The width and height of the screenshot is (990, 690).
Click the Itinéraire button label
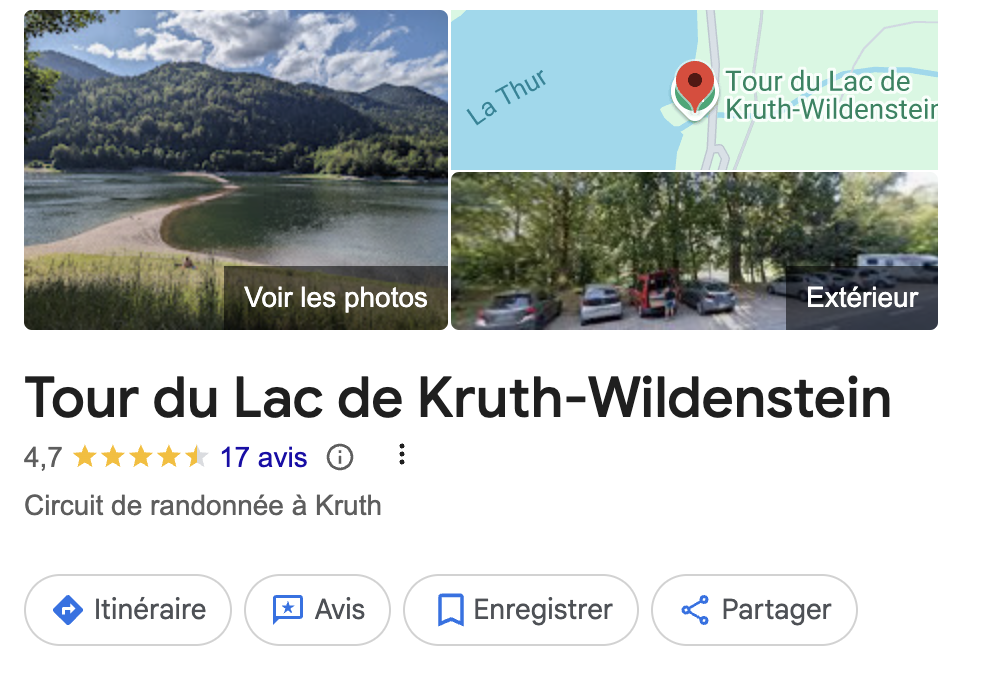(x=150, y=610)
